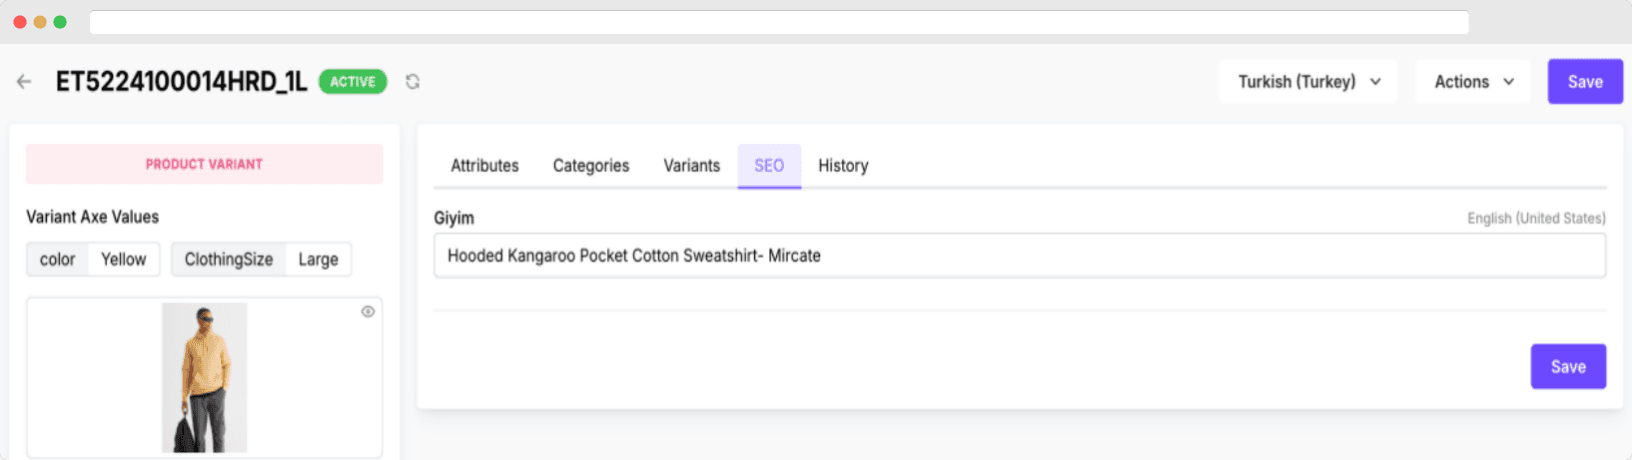Open the Turkish (Turkey) language dropdown
This screenshot has width=1632, height=460.
pos(1308,82)
